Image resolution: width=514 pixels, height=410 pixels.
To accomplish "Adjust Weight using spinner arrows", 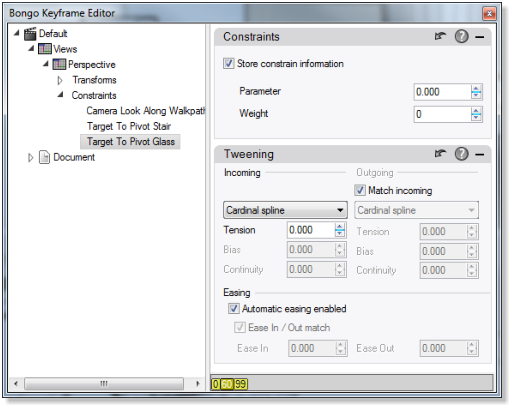I will [476, 114].
